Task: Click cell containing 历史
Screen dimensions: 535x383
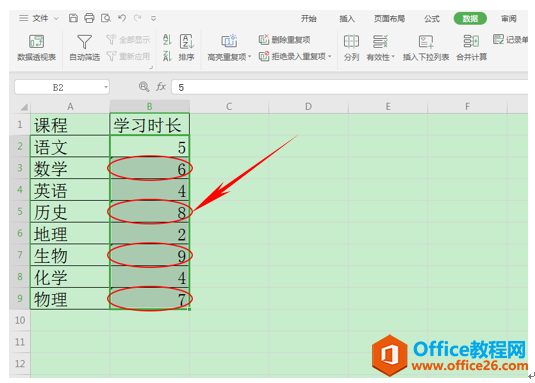Action: (x=70, y=211)
